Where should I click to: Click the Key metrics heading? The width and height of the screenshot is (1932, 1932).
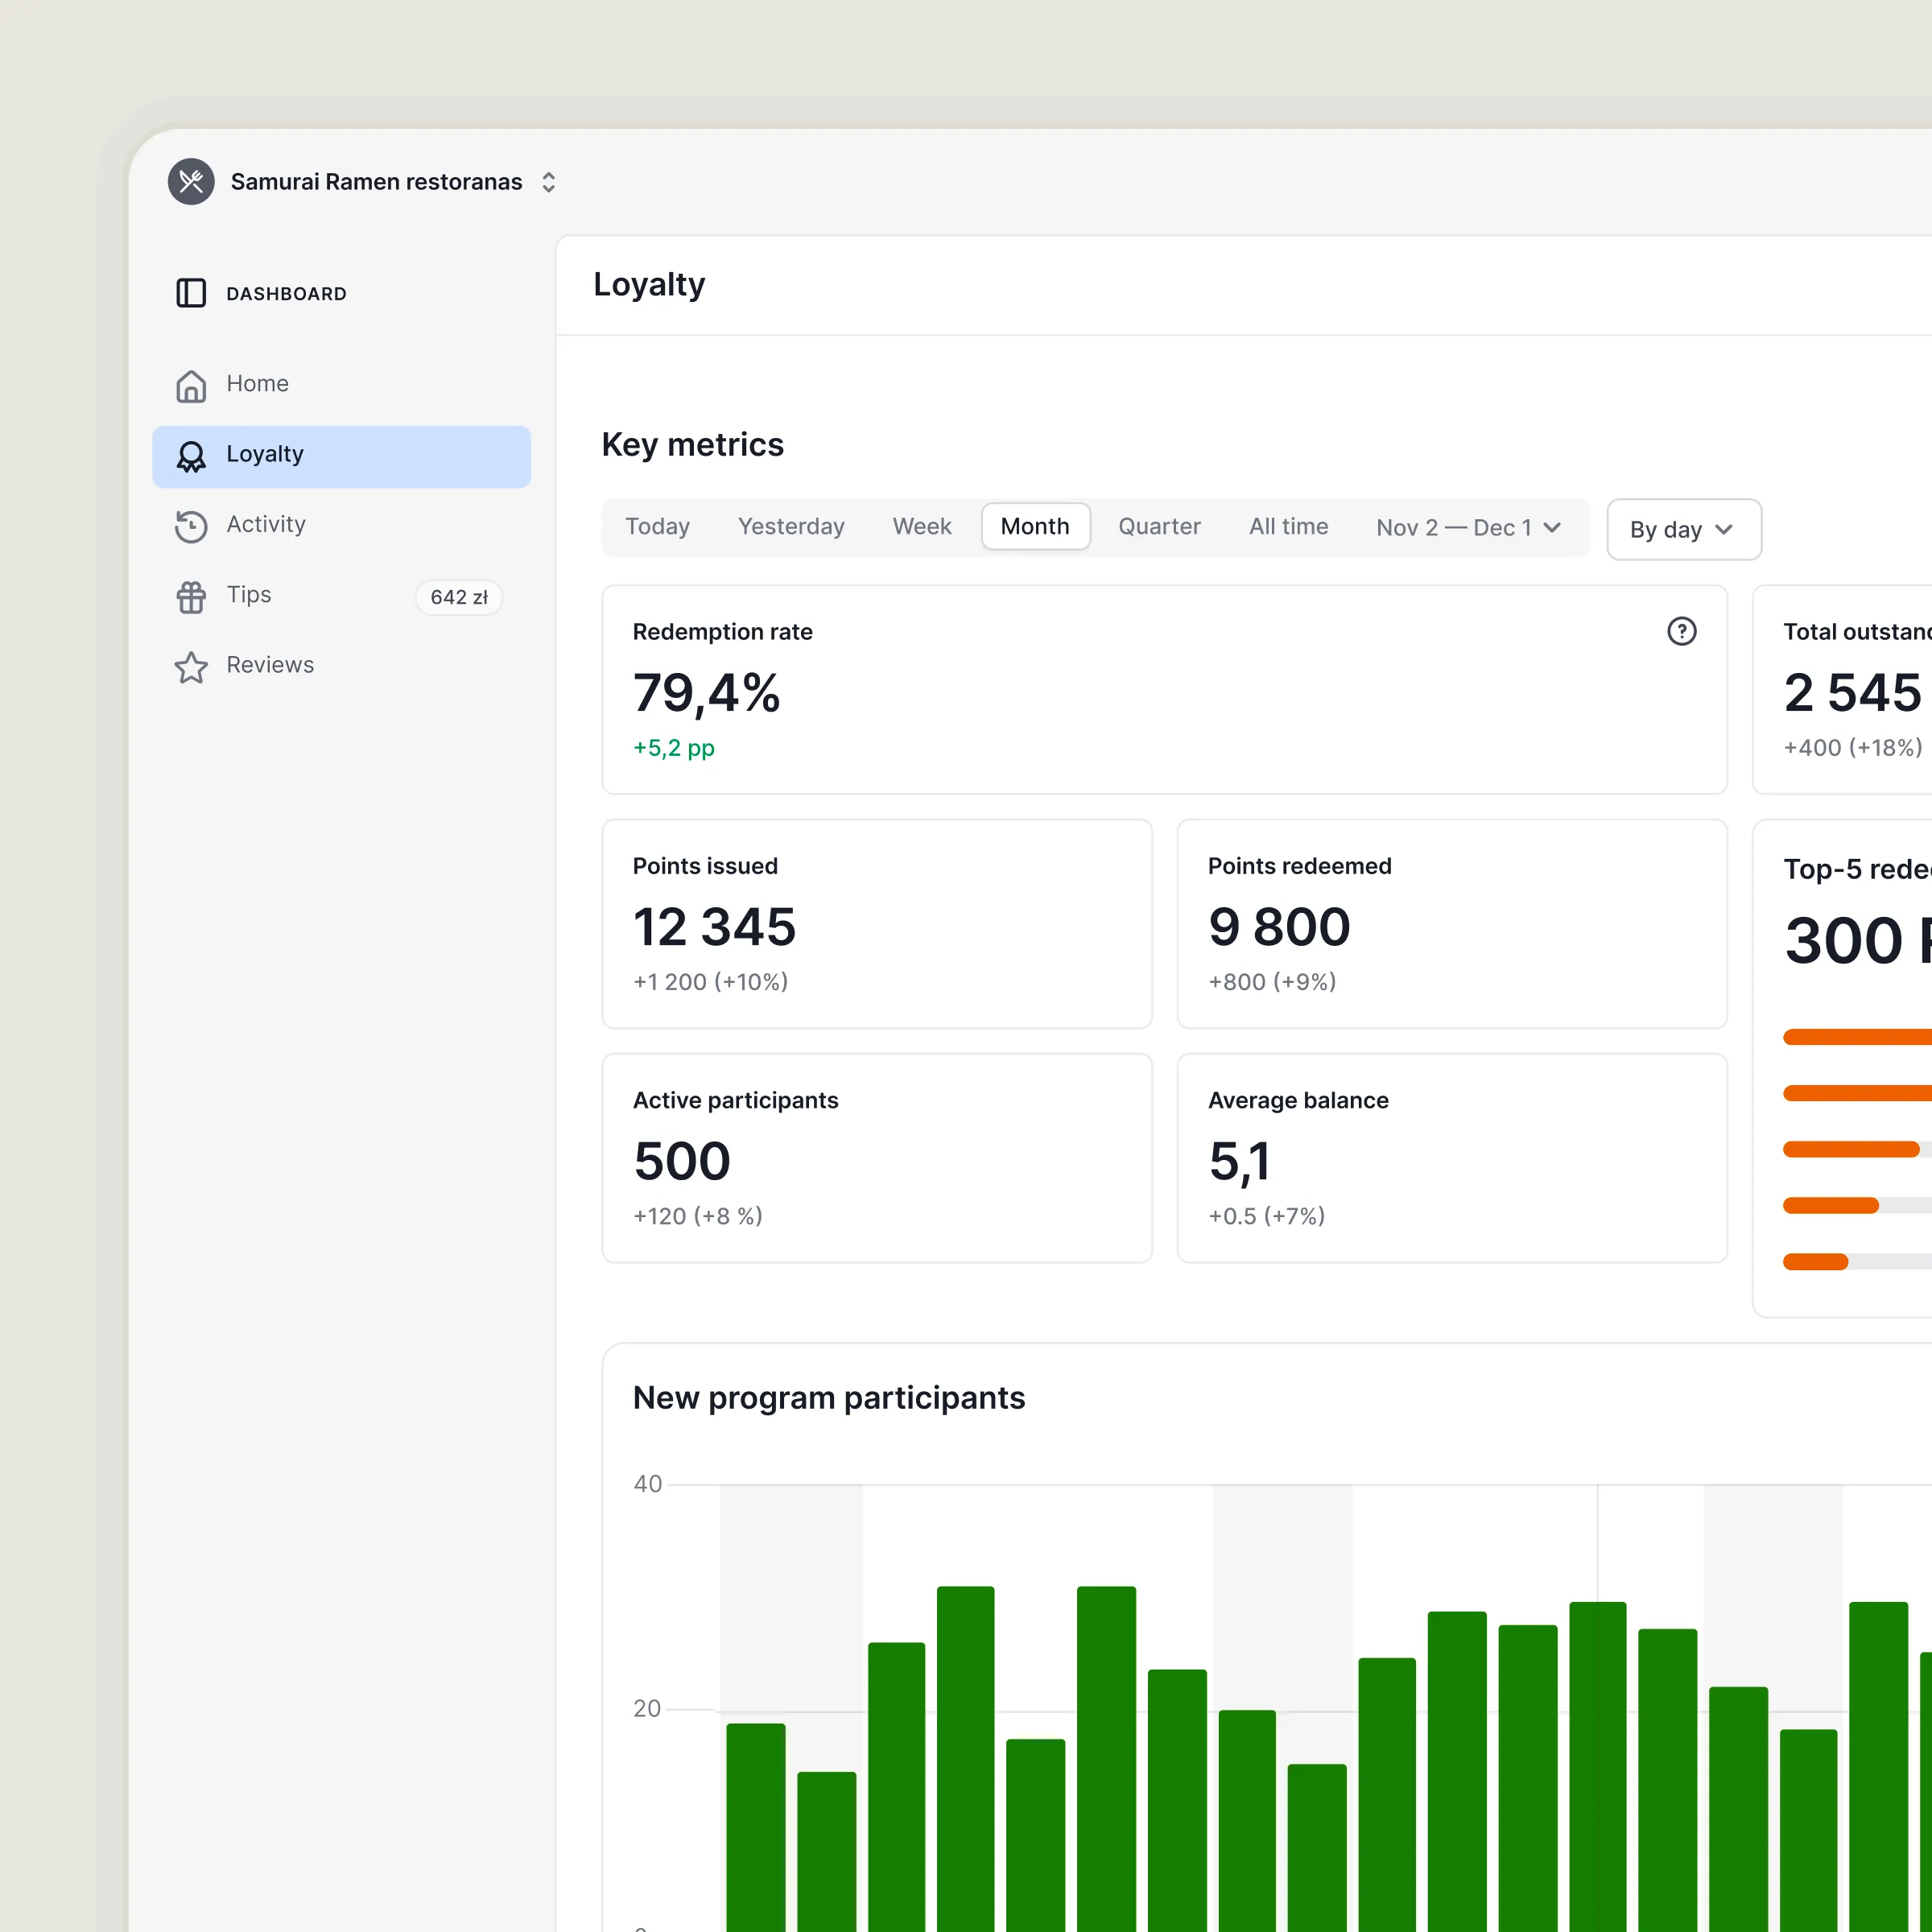[x=692, y=445]
